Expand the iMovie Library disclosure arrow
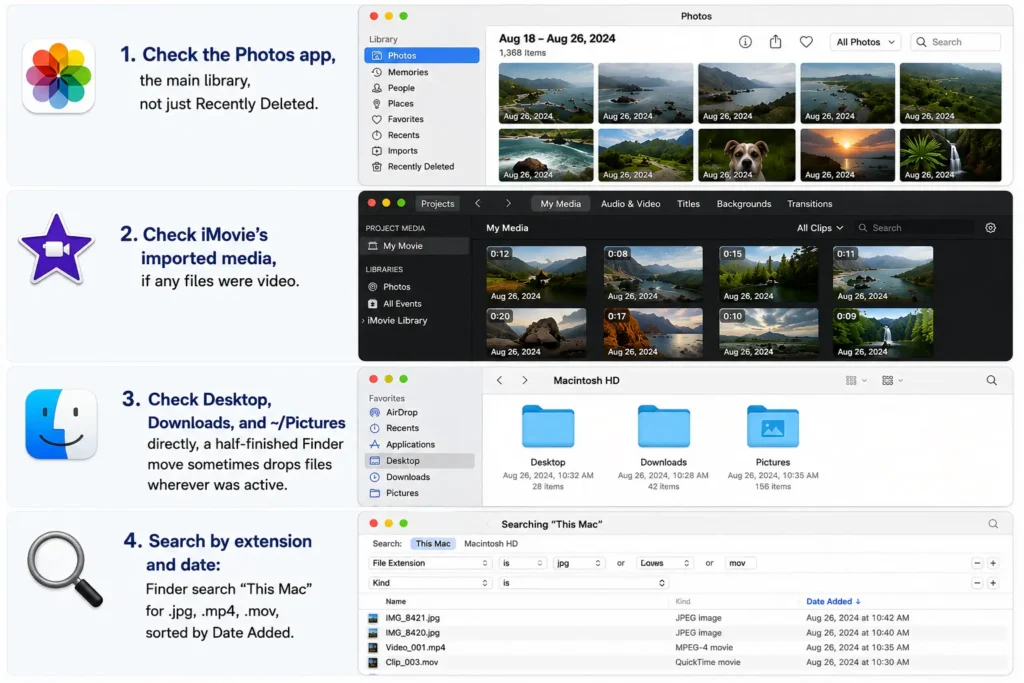The image size is (1024, 683). pos(363,321)
